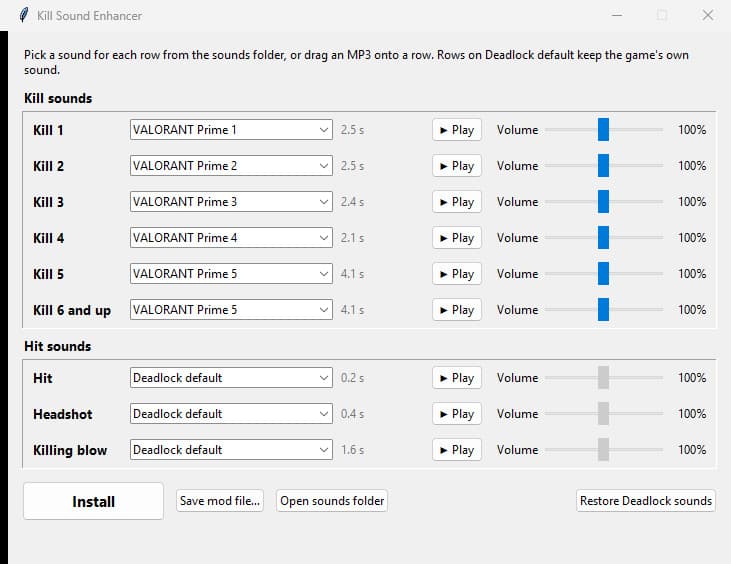Click the Volume label in Kill 5 row

(x=517, y=274)
